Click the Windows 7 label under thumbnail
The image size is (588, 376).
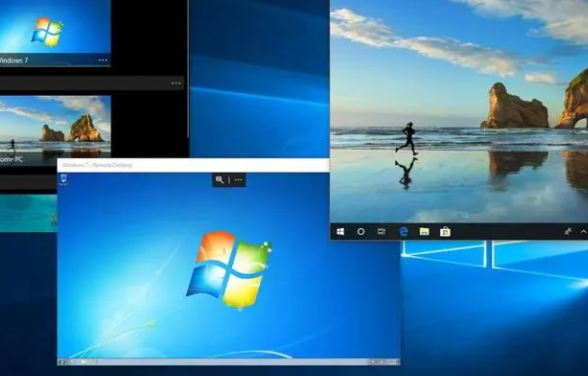coord(14,60)
